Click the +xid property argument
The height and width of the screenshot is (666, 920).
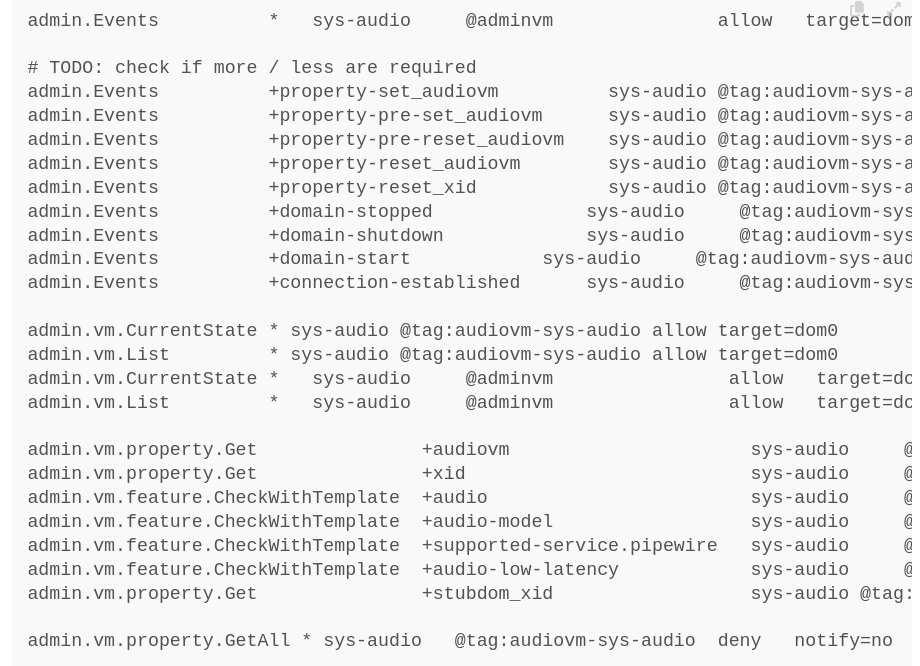(444, 474)
